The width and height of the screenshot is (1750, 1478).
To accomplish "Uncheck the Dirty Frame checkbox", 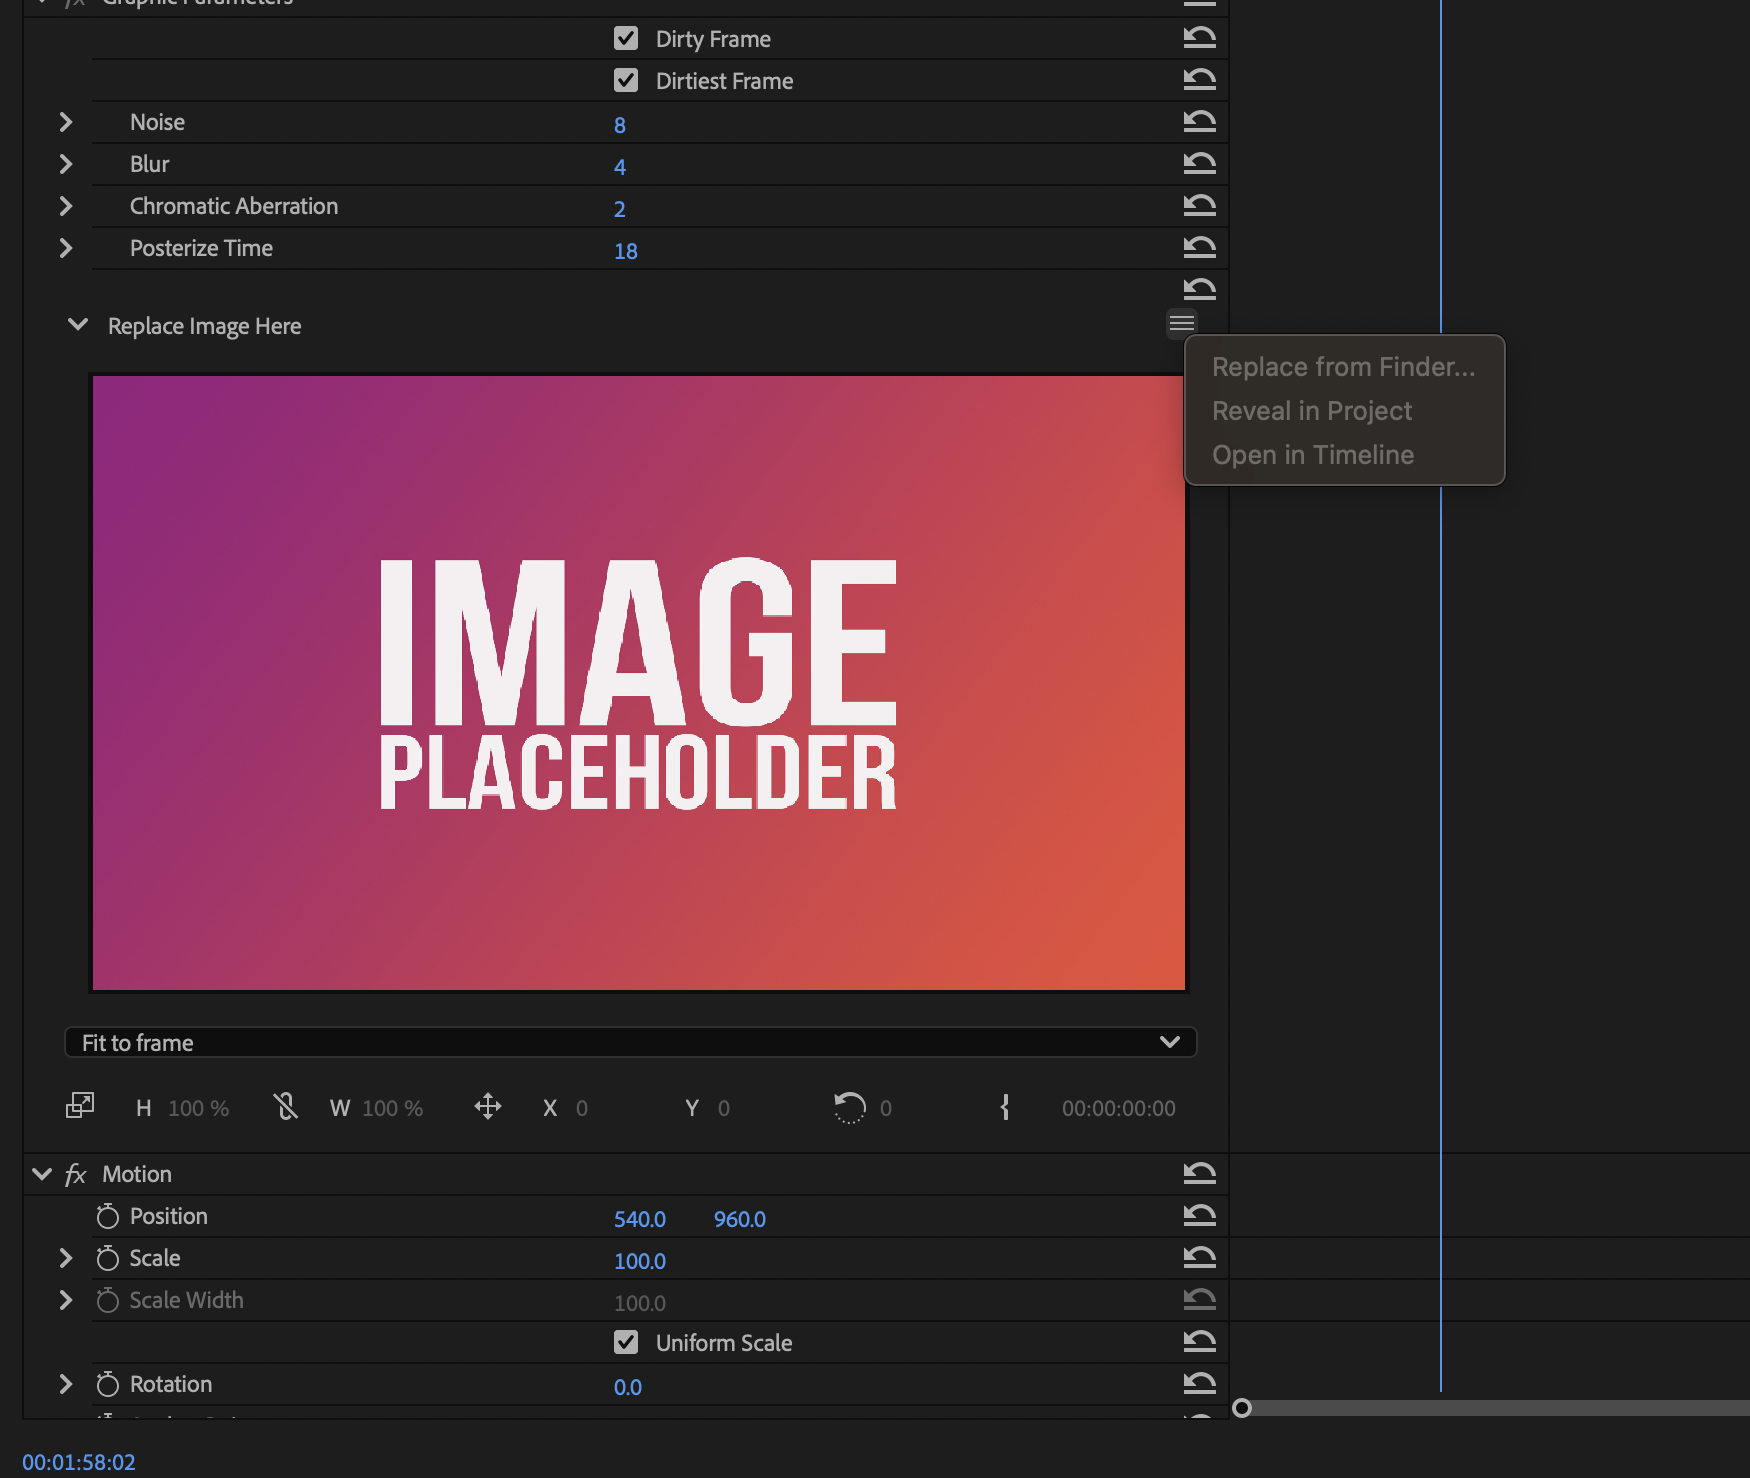I will pos(625,38).
